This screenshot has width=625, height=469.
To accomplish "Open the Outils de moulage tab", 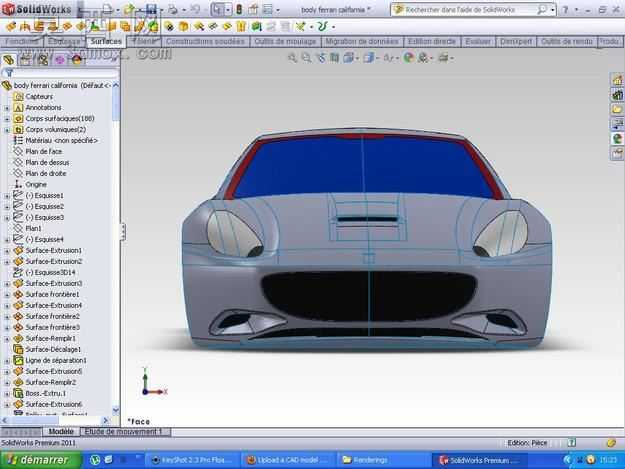I will click(285, 41).
